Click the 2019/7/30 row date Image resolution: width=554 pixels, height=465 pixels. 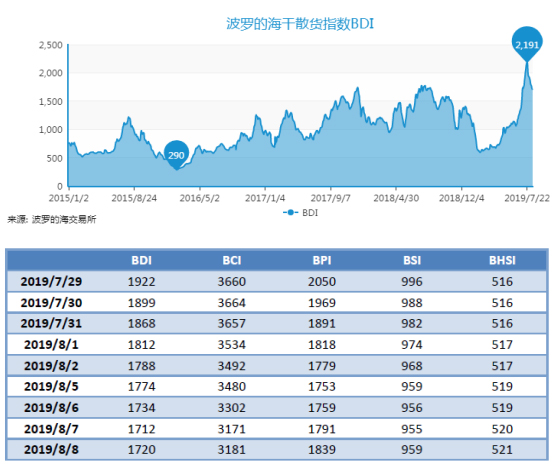coord(51,303)
